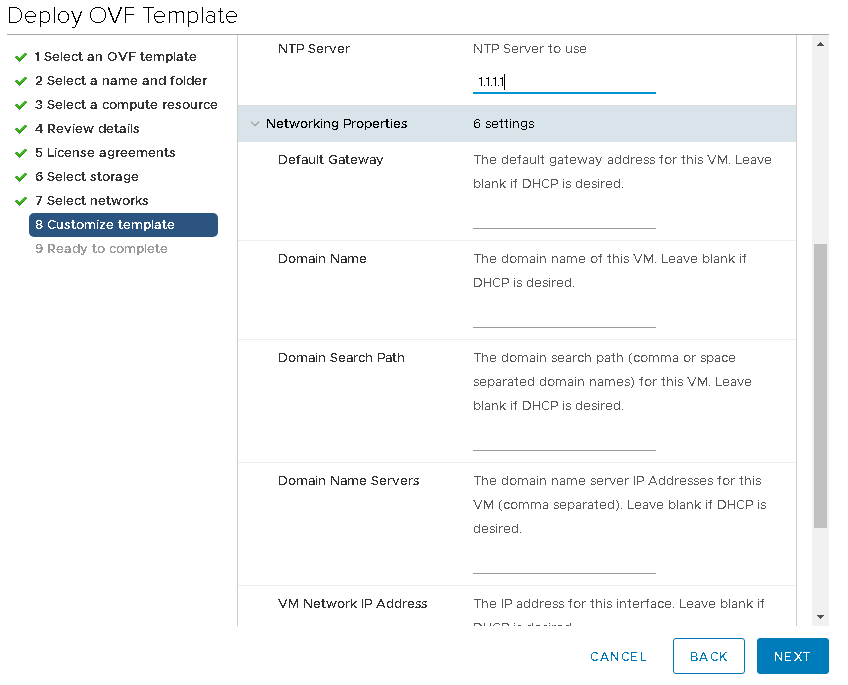Screen dimensions: 848x685
Task: Click the Default Gateway text field
Action: pyautogui.click(x=564, y=219)
